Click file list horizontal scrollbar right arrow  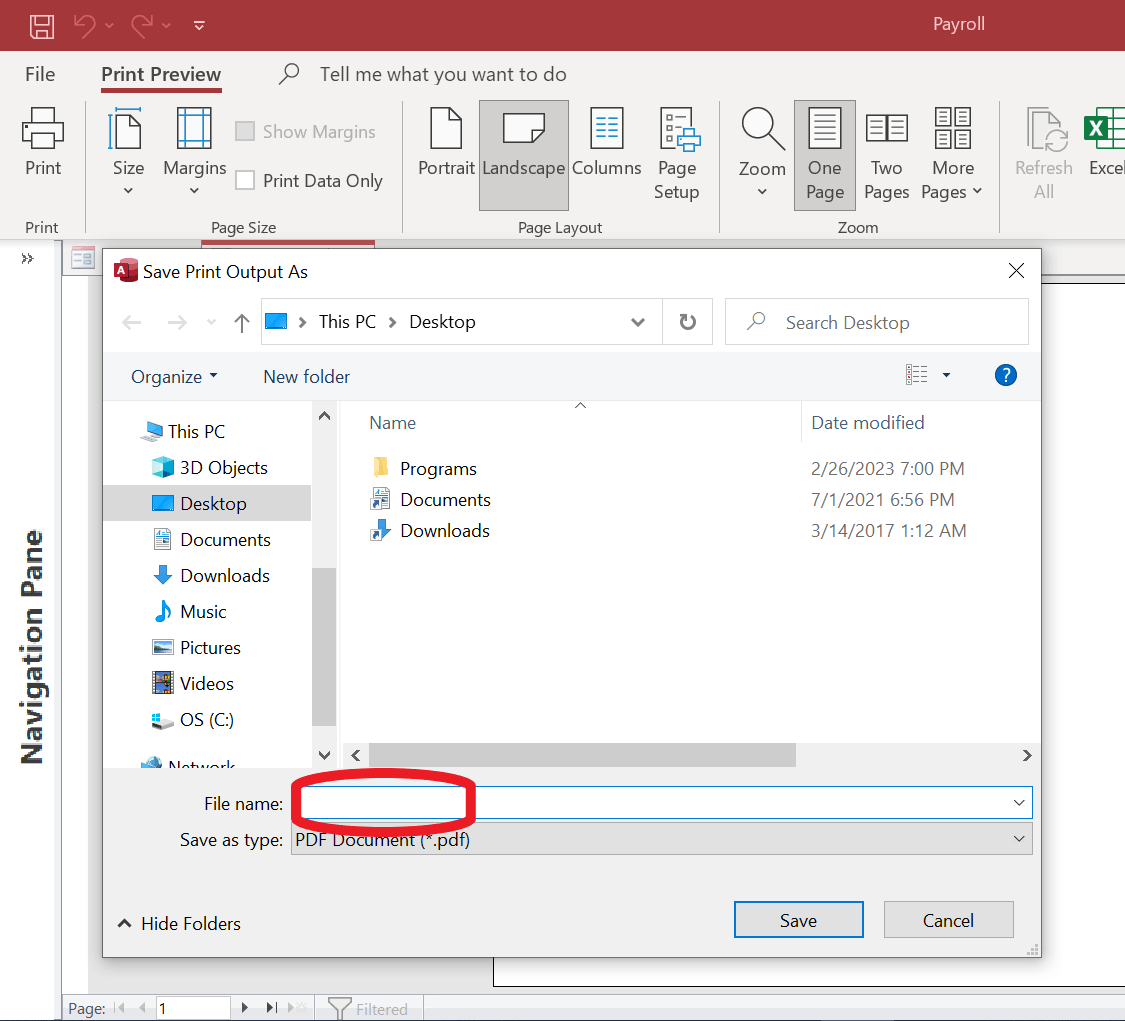point(1027,755)
